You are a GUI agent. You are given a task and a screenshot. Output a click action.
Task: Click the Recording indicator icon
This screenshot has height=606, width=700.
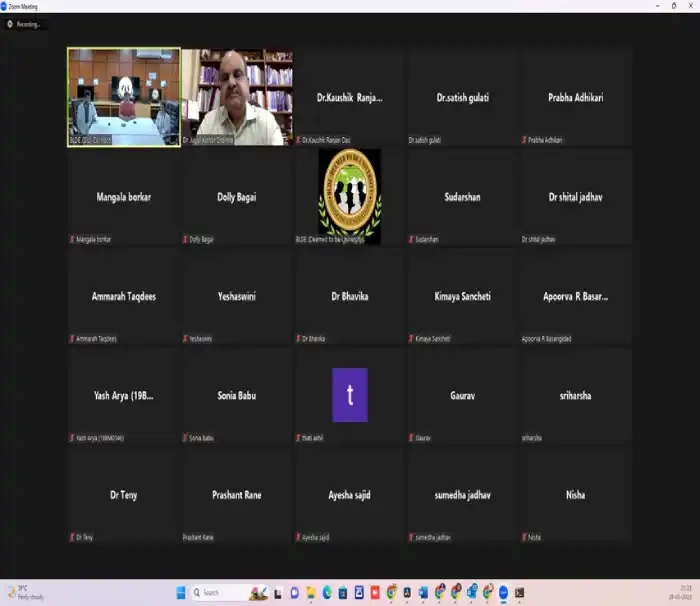click(9, 24)
